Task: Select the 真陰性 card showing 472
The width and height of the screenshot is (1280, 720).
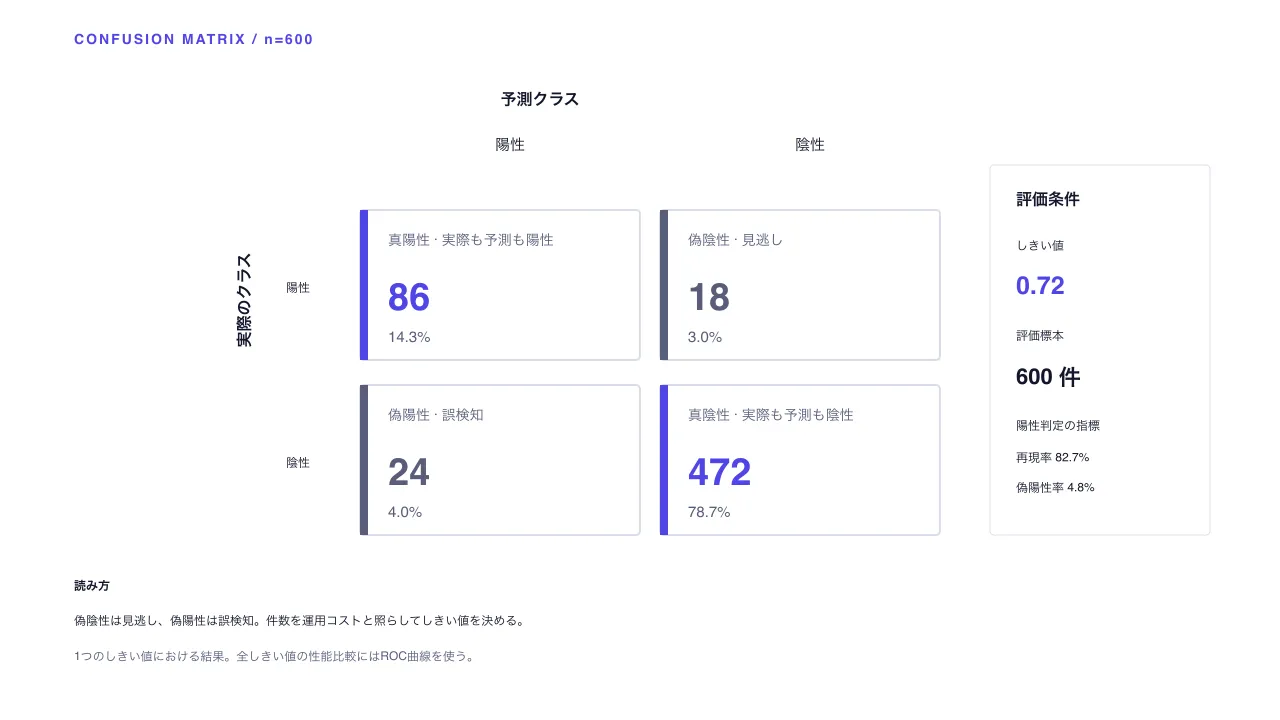Action: pyautogui.click(x=800, y=460)
